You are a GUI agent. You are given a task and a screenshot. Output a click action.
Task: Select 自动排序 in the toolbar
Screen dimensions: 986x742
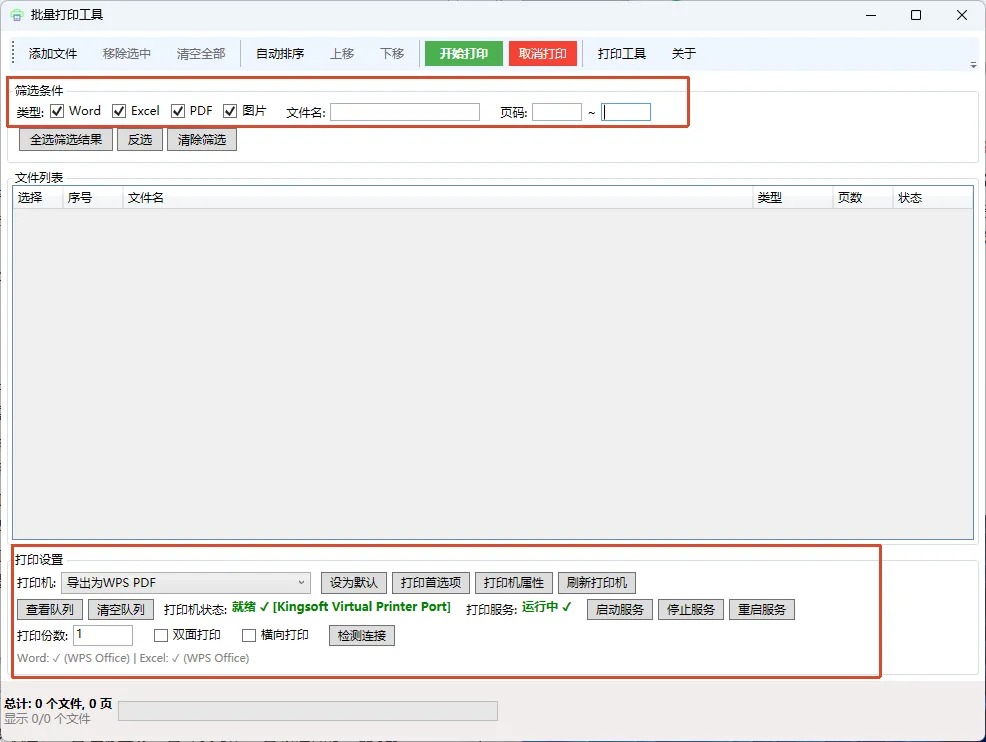tap(280, 53)
